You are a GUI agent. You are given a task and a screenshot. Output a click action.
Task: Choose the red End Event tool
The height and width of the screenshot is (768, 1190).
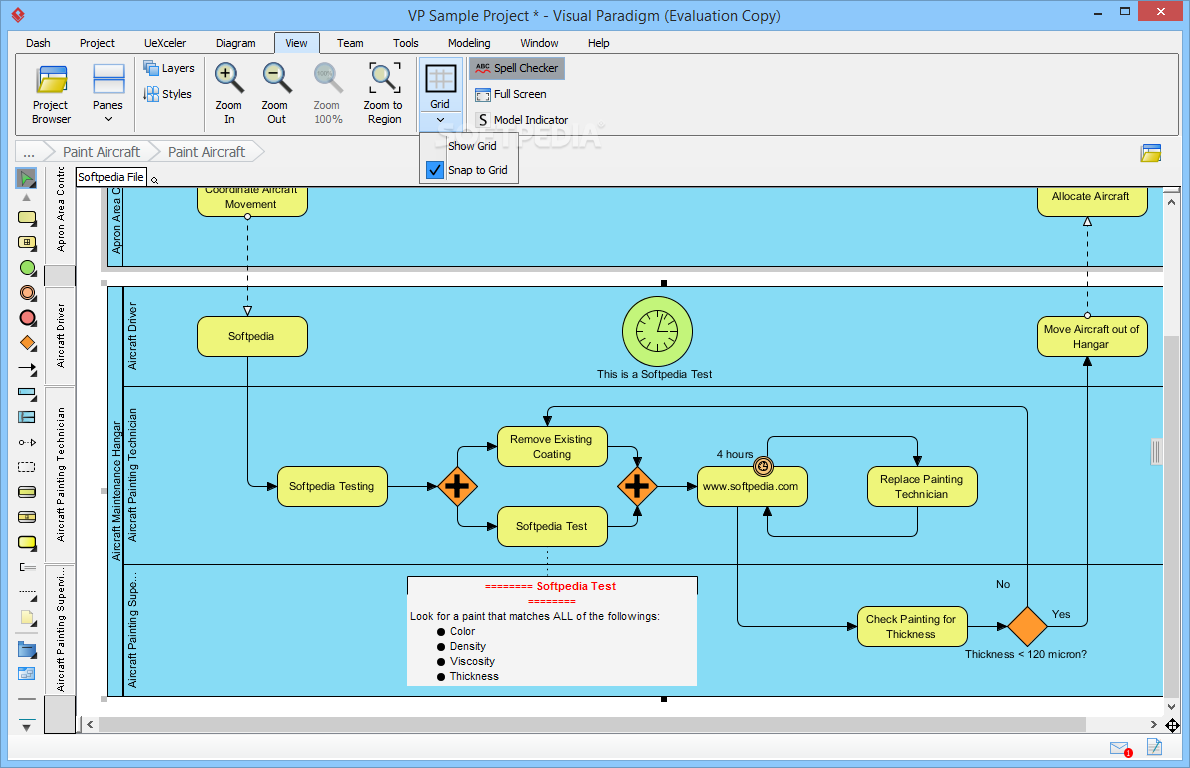[x=27, y=318]
